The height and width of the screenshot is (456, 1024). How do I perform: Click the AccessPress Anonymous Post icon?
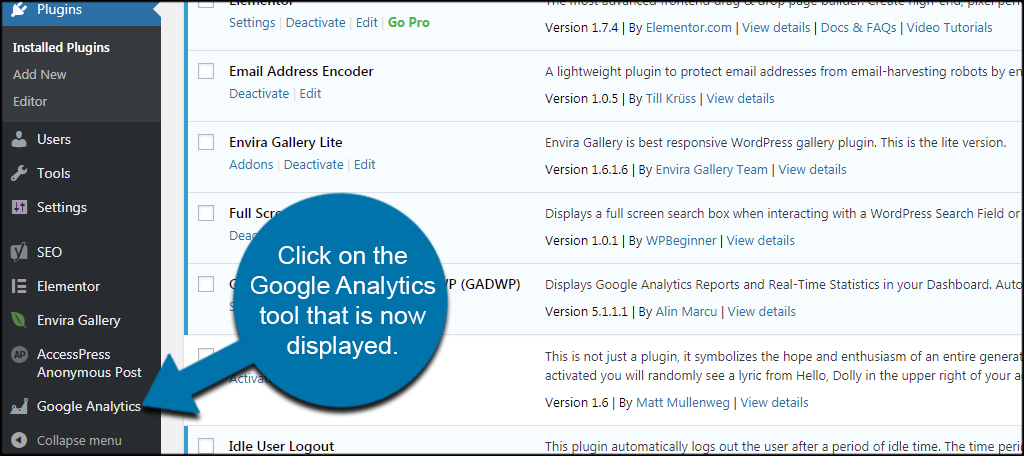pyautogui.click(x=18, y=355)
